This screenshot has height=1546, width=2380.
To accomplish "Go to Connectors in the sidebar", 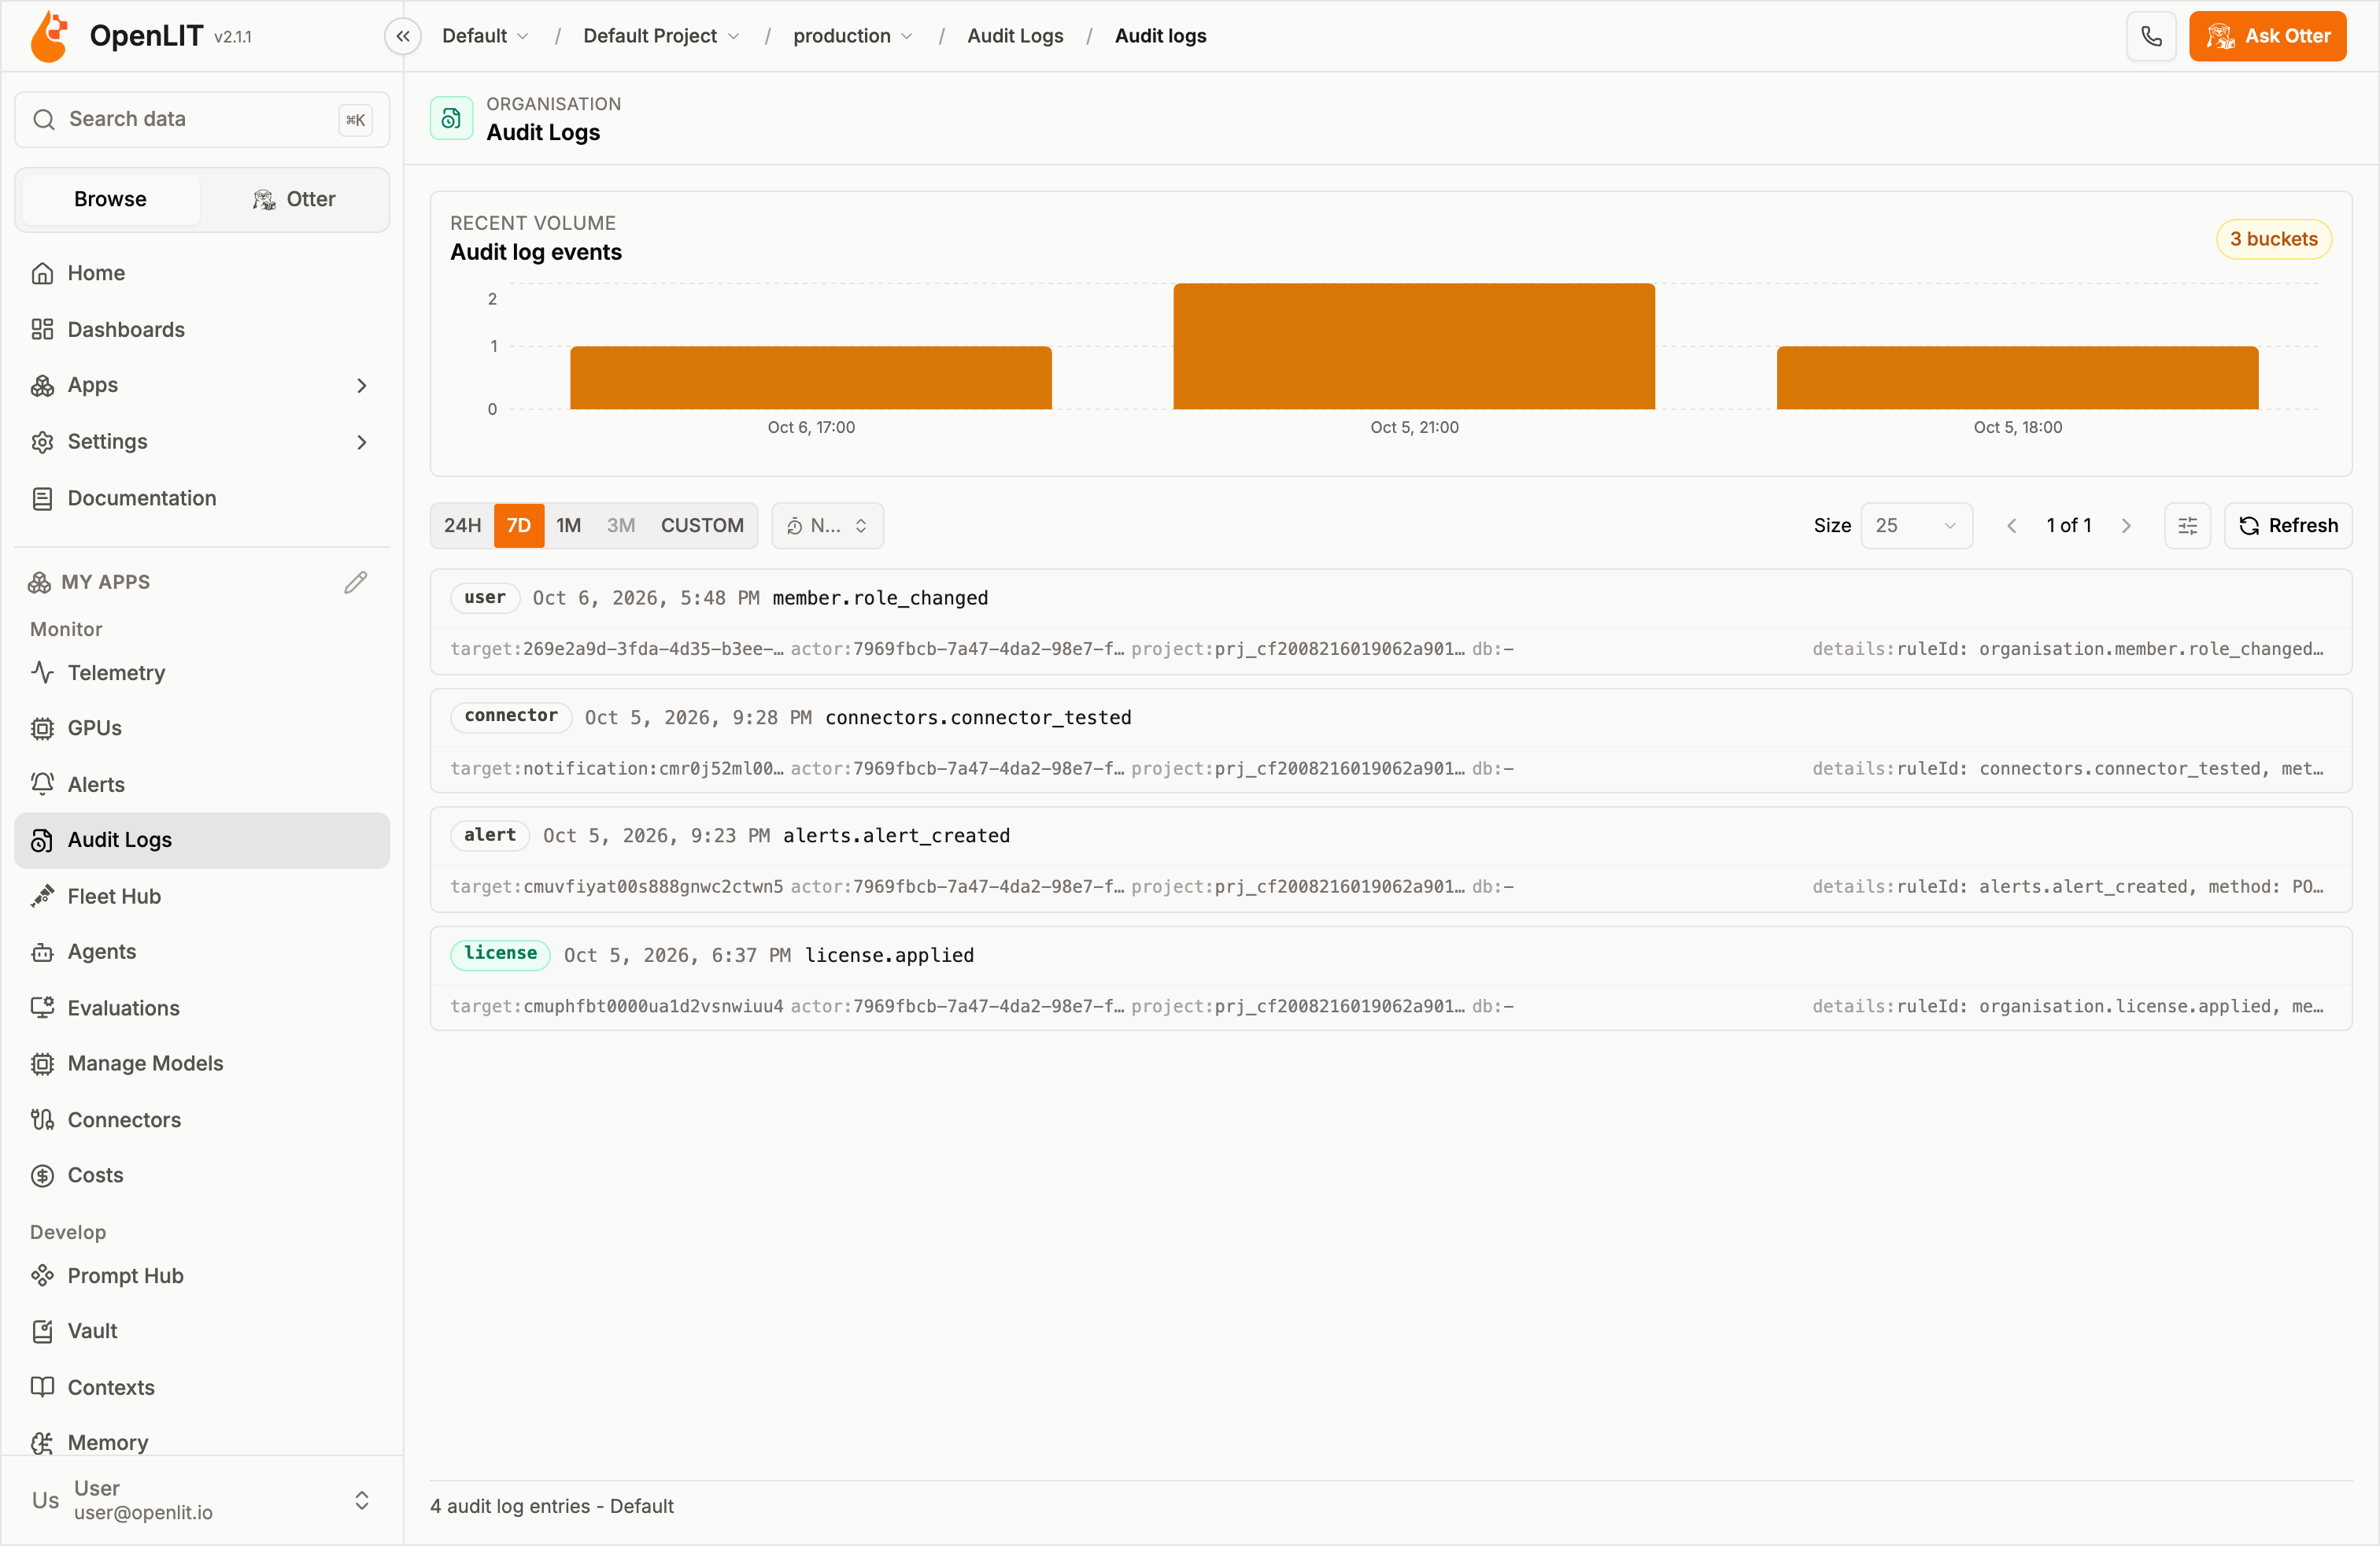I will (202, 1119).
